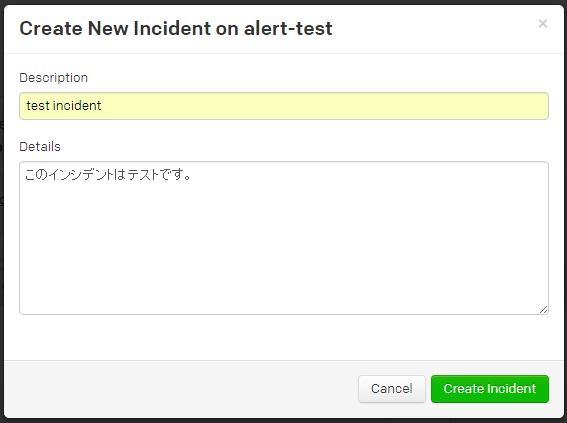Click the word "incident" in Description field
This screenshot has width=567, height=423.
pyautogui.click(x=77, y=106)
